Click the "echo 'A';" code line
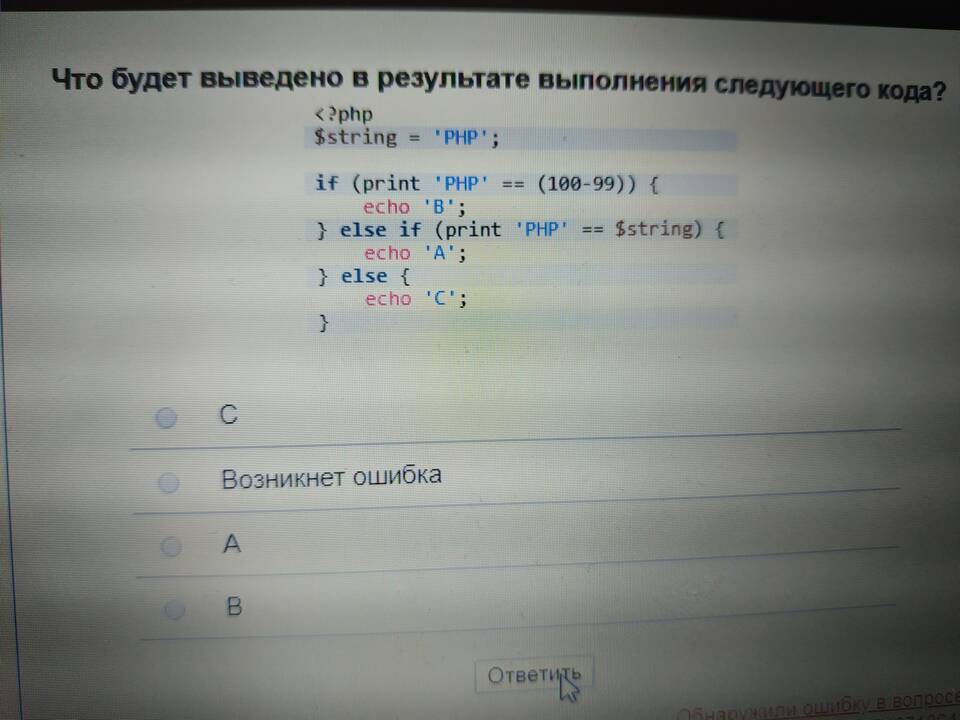The width and height of the screenshot is (960, 720). pyautogui.click(x=415, y=254)
